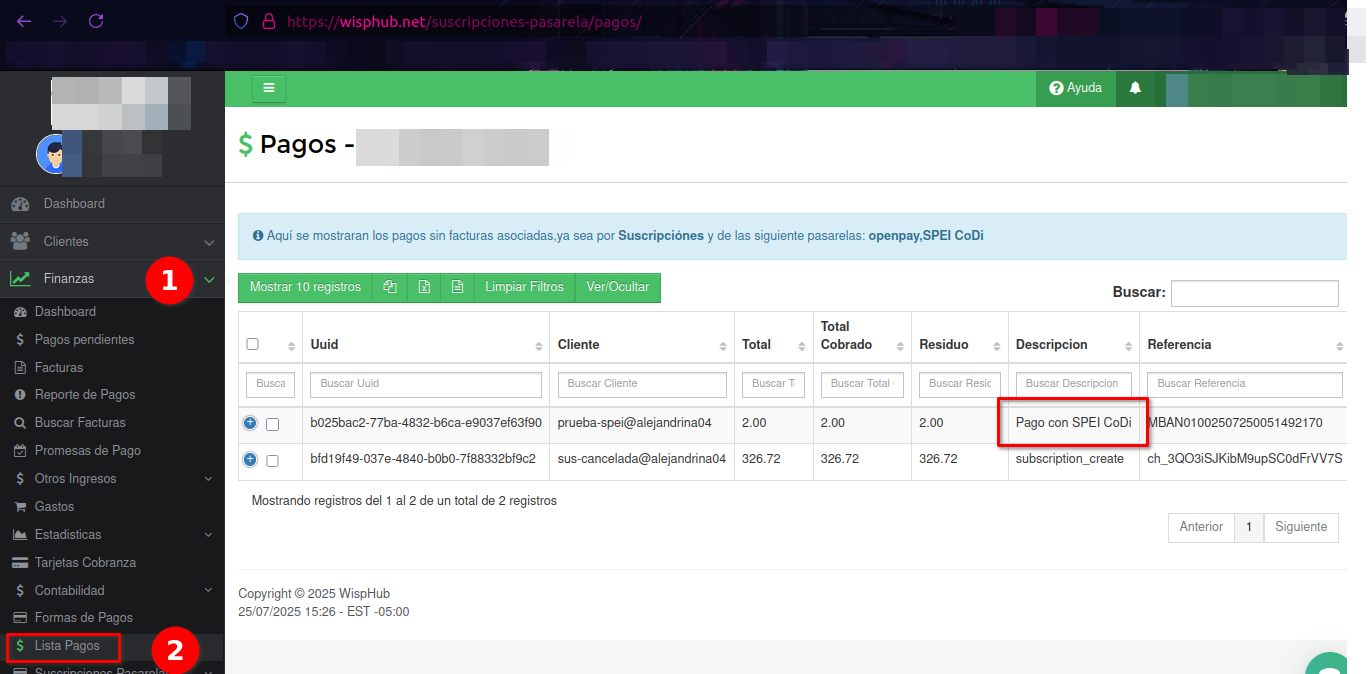
Task: Click Limpiar Filtros button
Action: (524, 287)
